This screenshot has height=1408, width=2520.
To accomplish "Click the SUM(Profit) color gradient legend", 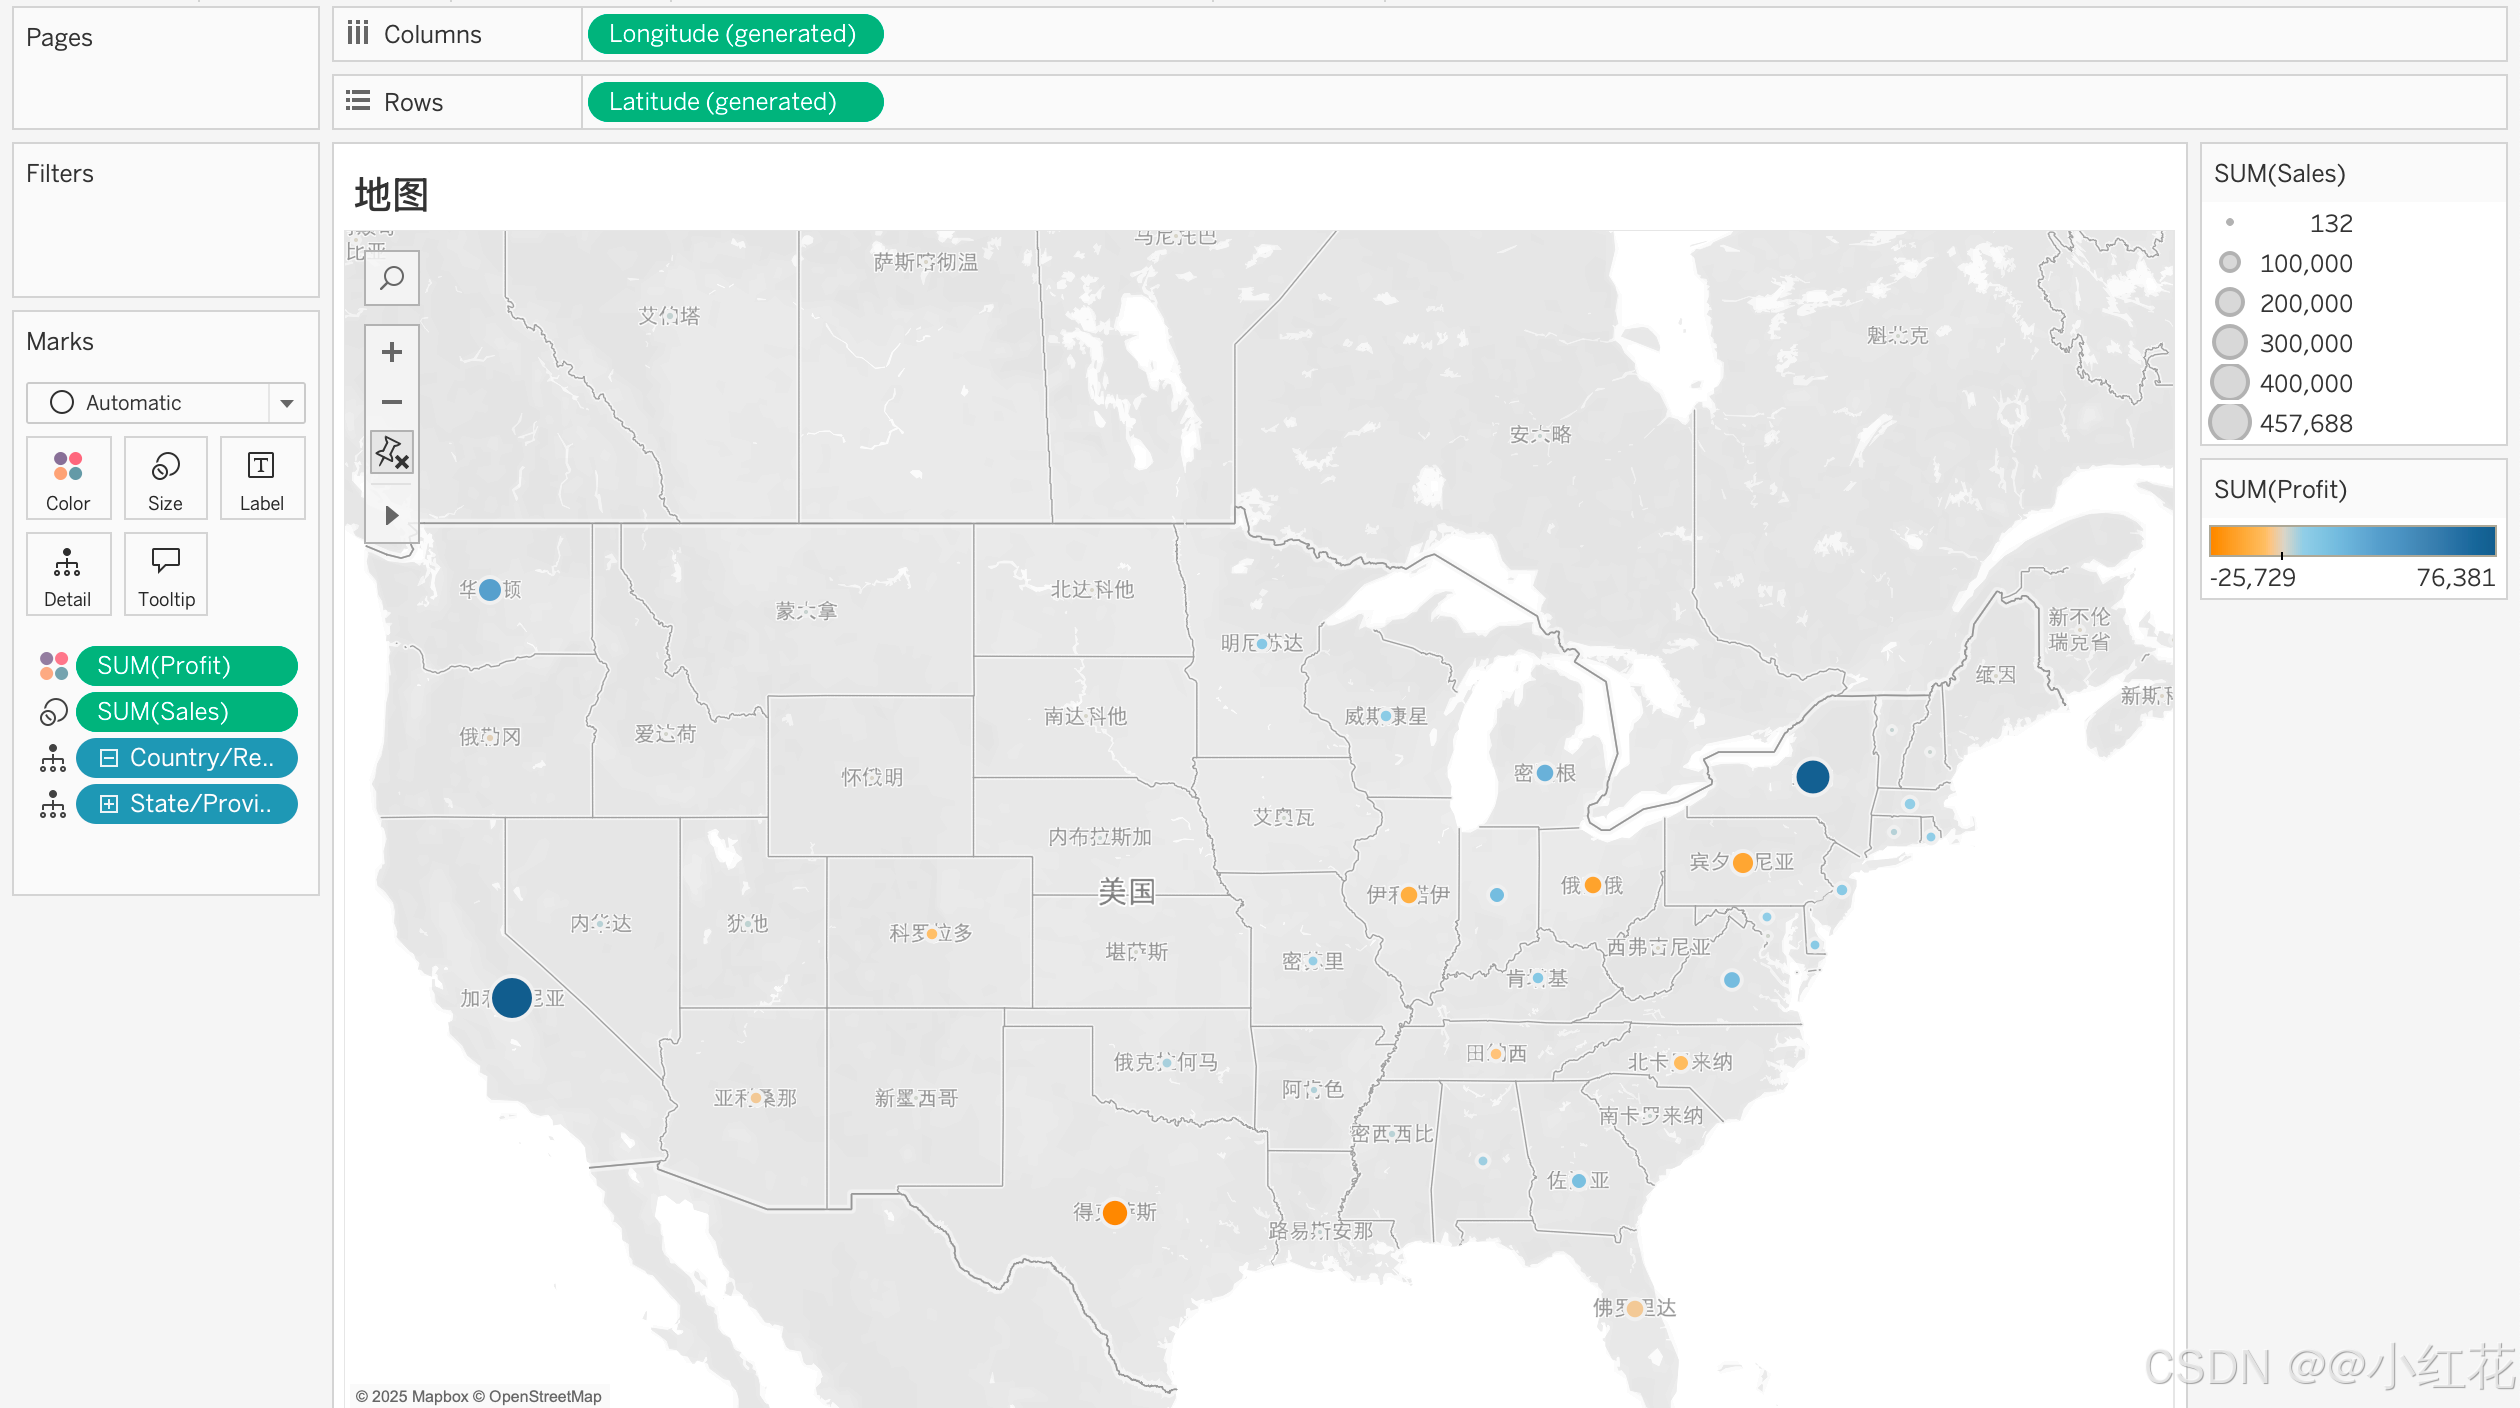I will [x=2352, y=541].
